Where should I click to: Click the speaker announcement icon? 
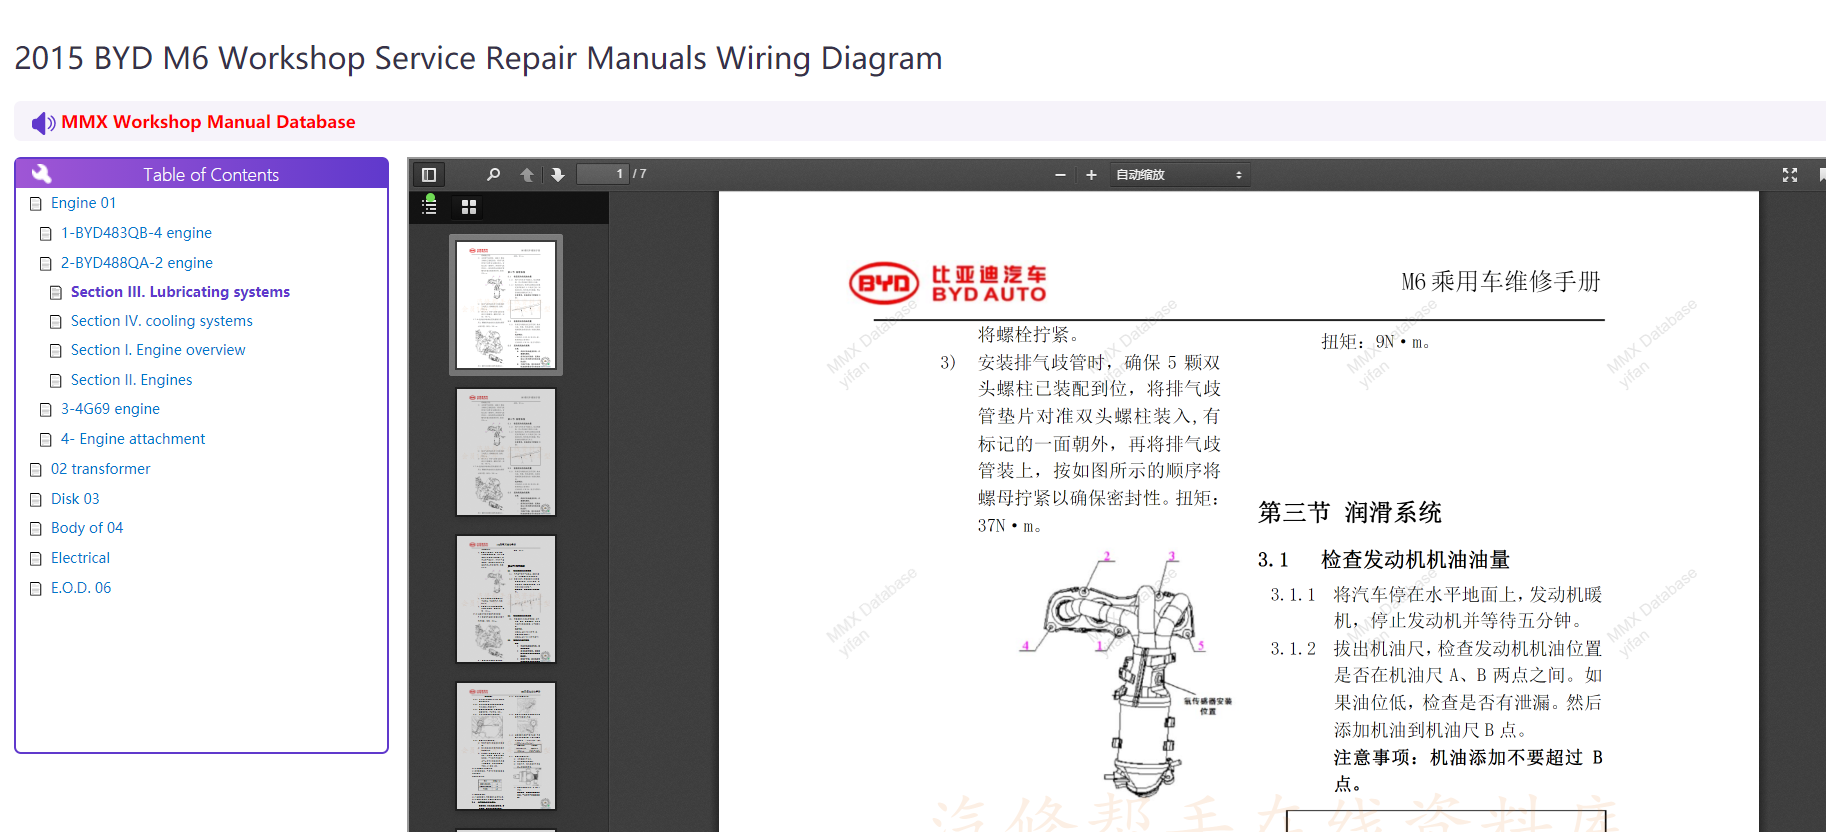tap(43, 123)
